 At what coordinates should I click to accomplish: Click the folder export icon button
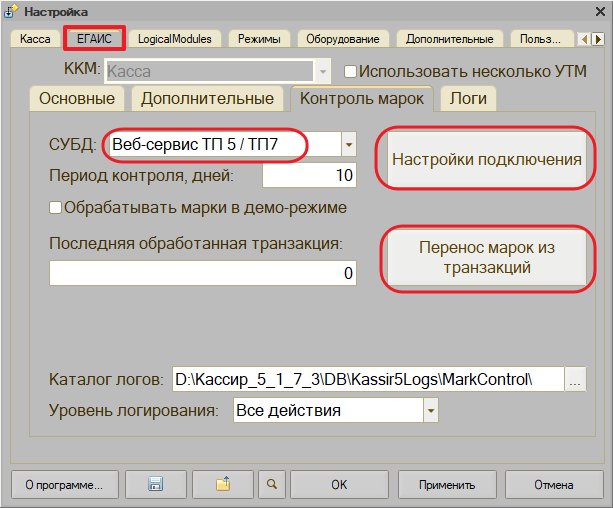tap(223, 485)
